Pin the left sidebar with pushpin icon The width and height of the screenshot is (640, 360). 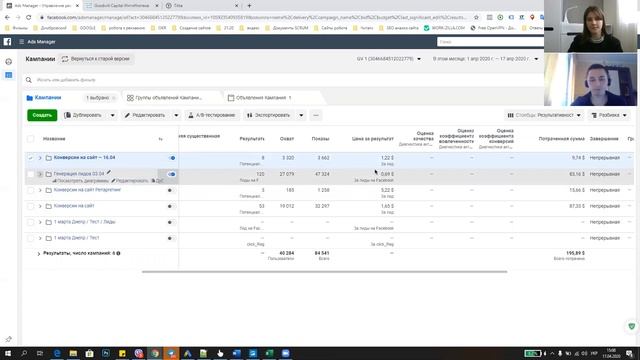point(8,339)
